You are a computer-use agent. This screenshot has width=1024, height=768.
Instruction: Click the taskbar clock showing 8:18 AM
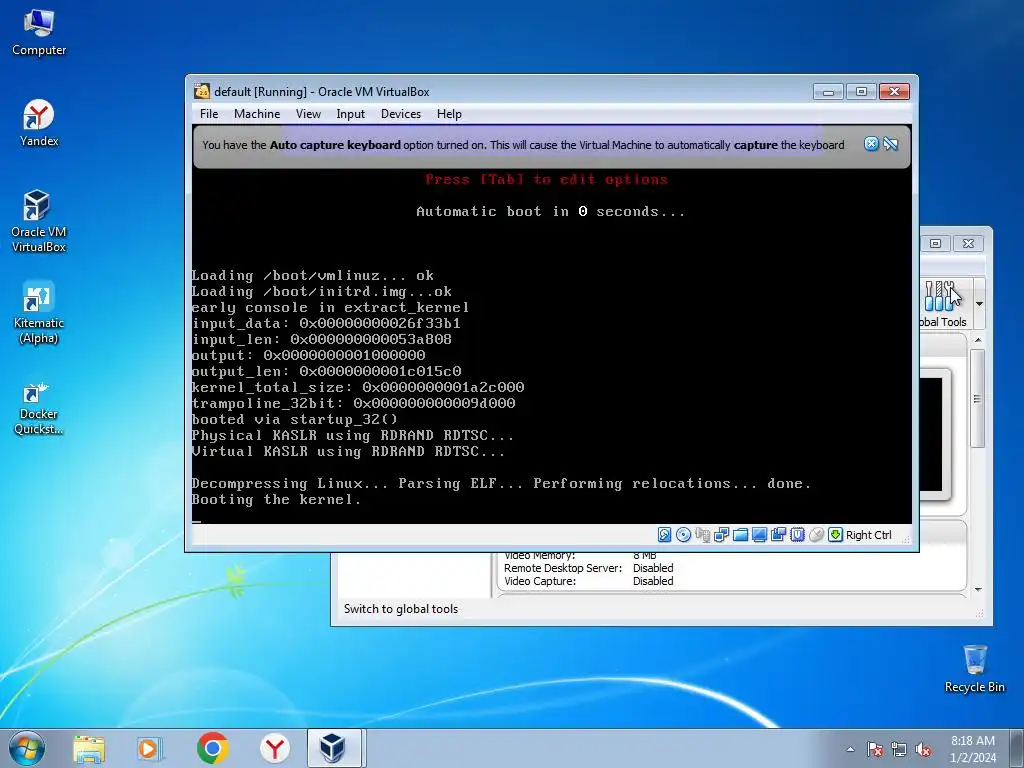tap(973, 749)
